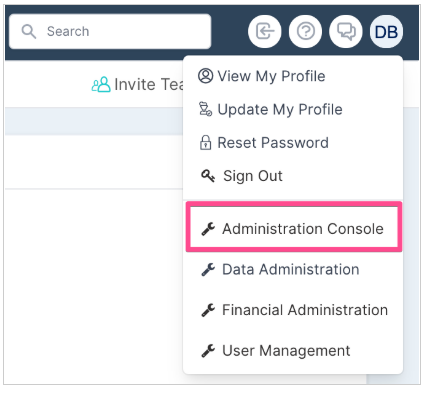Open Data Administration
Viewport: 429px width, 394px height.
(x=280, y=269)
